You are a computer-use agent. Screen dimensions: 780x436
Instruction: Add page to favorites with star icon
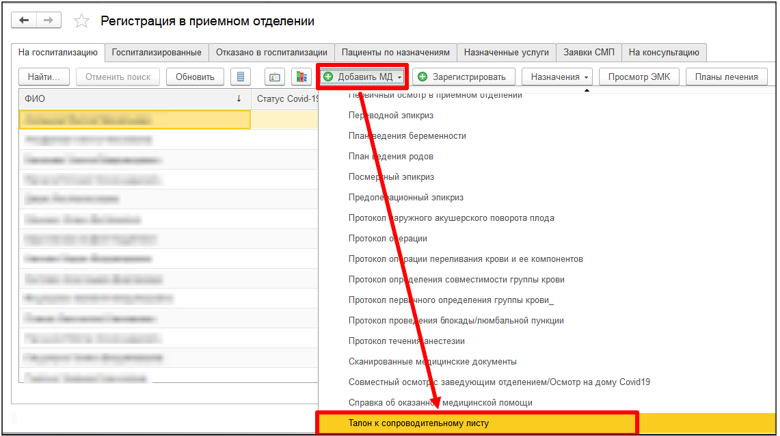coord(82,21)
